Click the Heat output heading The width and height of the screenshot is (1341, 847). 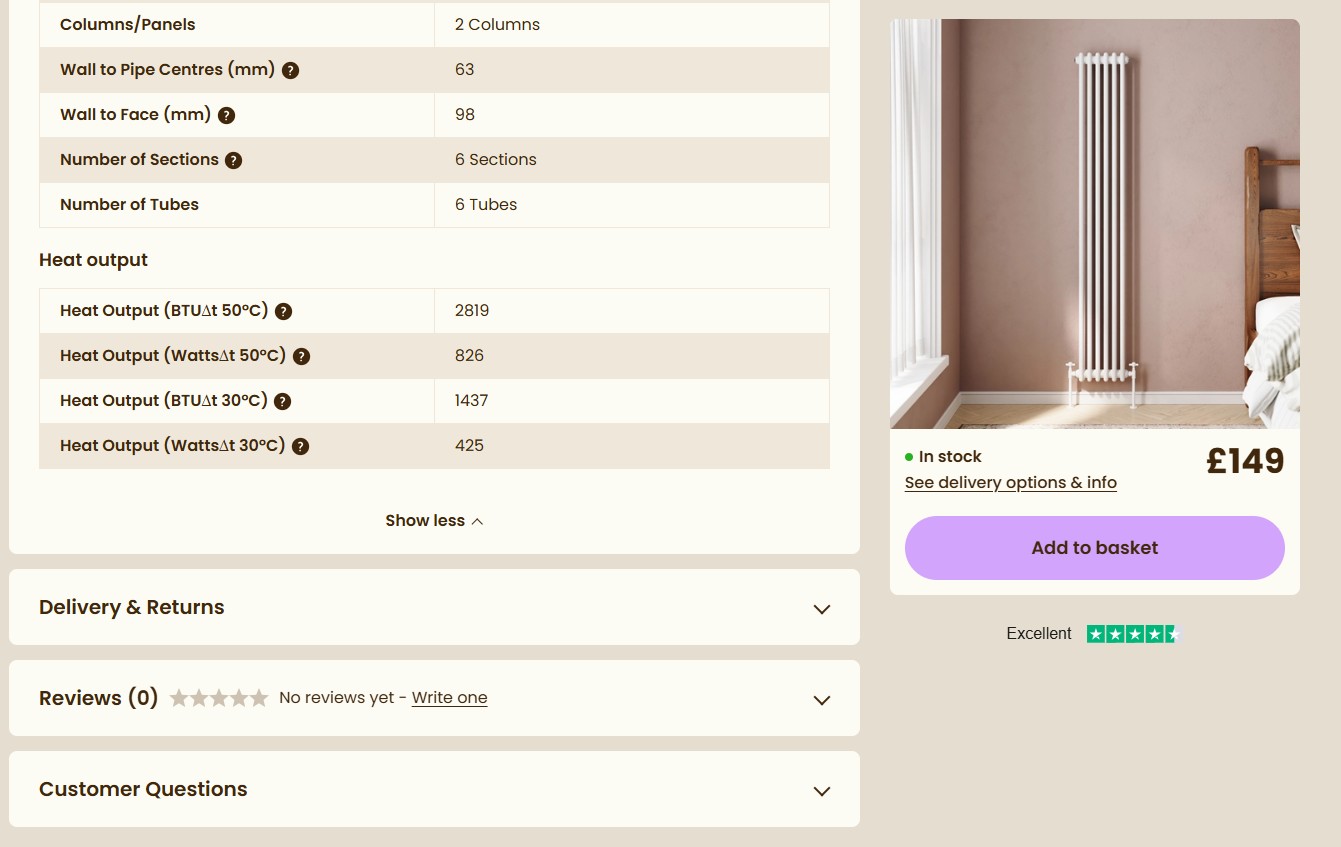click(x=93, y=260)
